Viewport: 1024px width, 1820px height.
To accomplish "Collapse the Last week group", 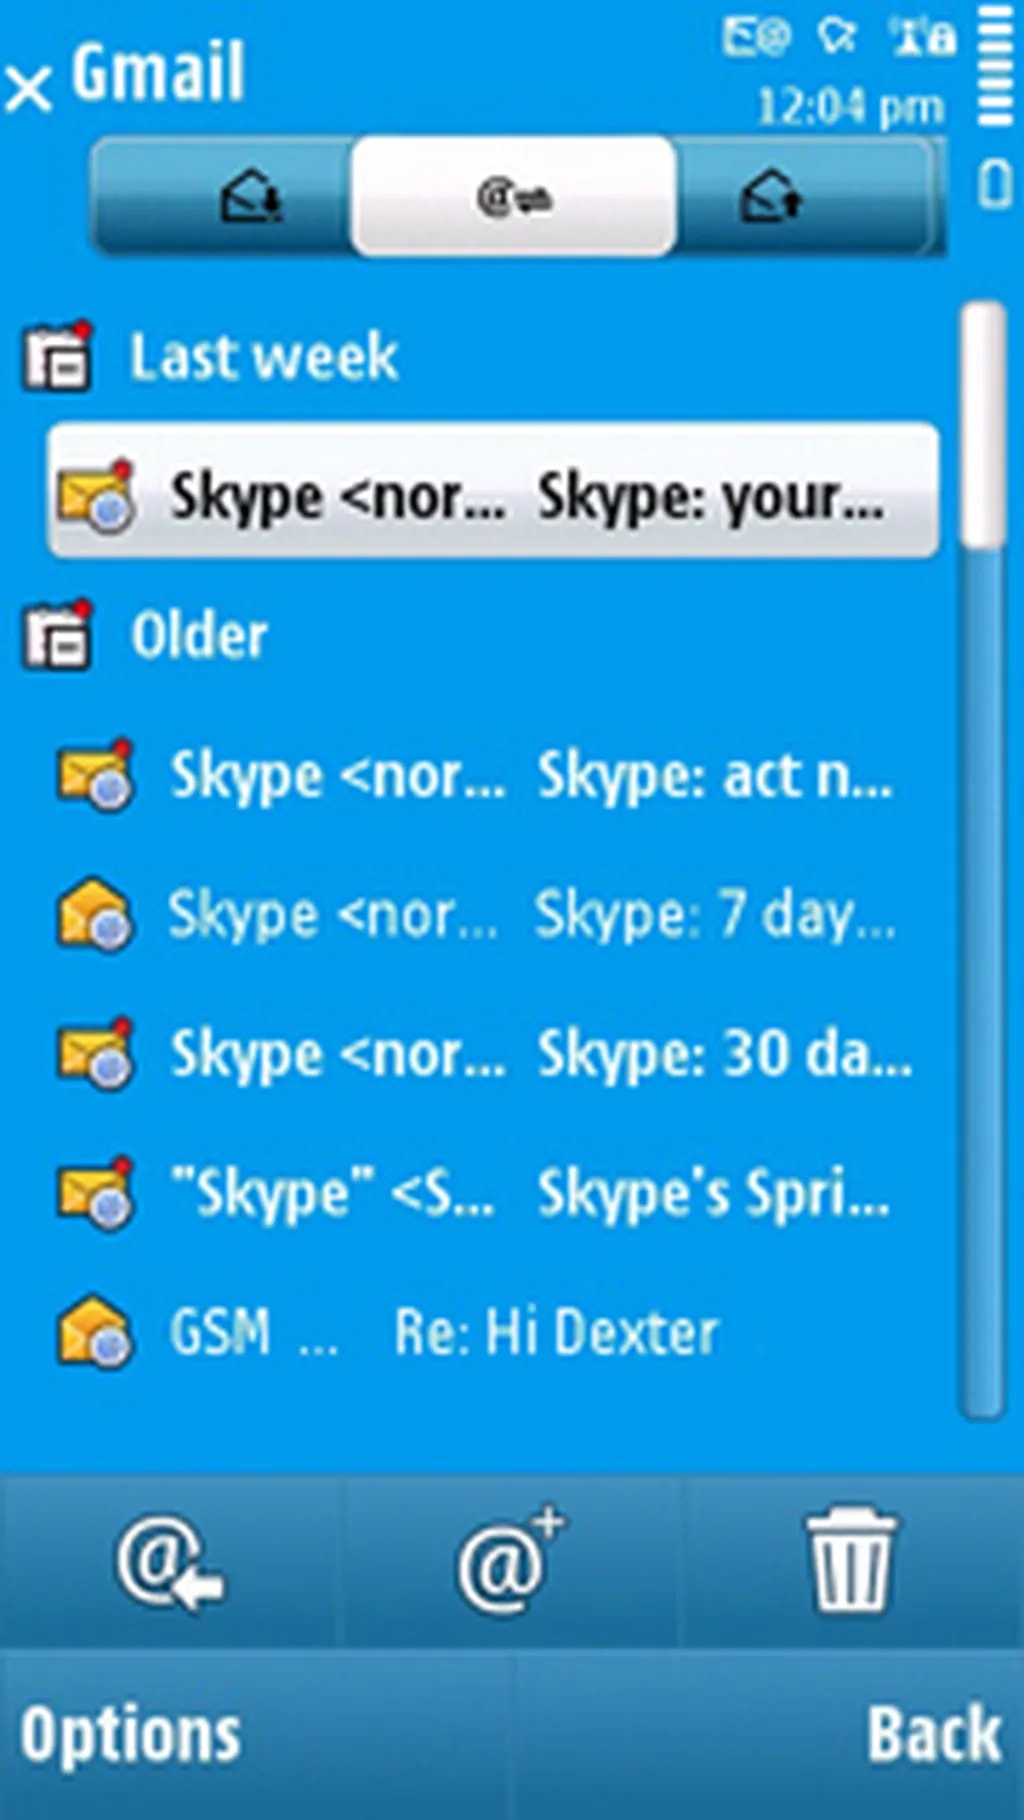I will pyautogui.click(x=264, y=357).
